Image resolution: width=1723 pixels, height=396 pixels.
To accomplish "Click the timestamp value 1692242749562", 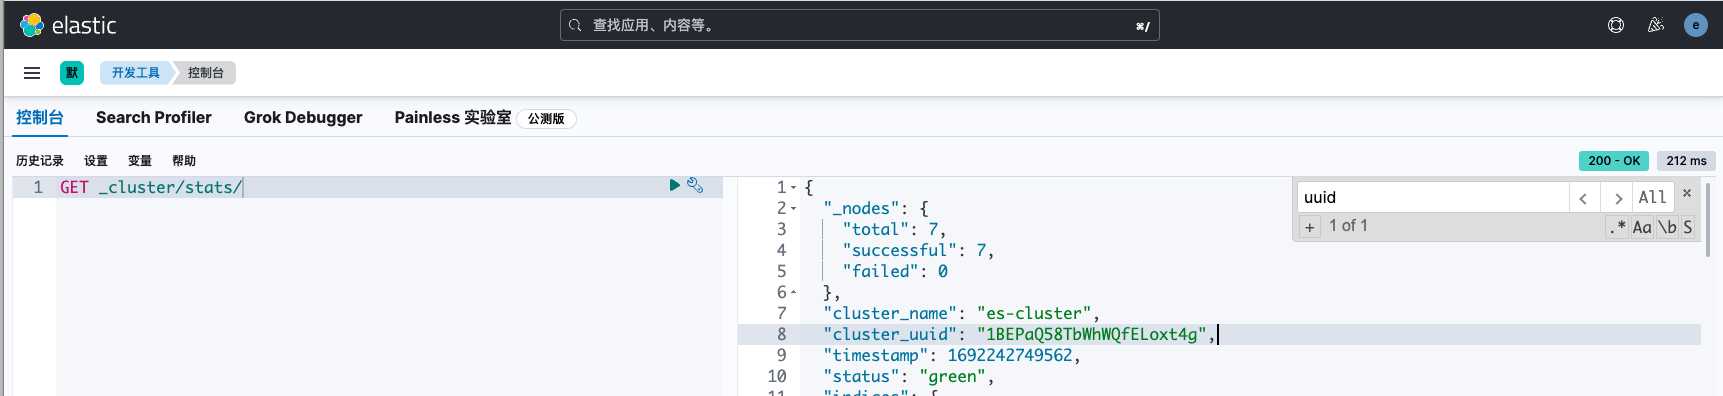I will pos(1010,356).
